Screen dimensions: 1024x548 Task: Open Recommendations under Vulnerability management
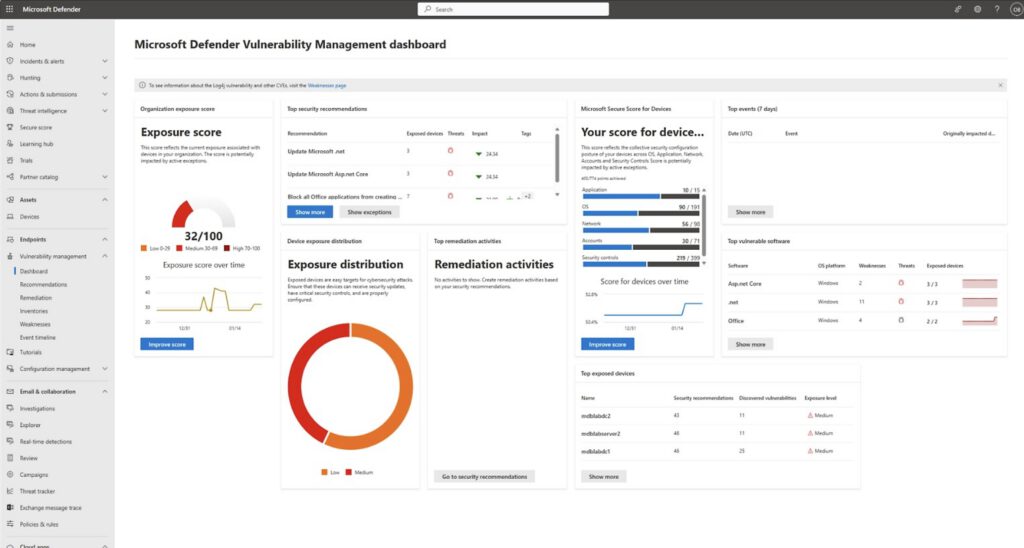tap(43, 284)
